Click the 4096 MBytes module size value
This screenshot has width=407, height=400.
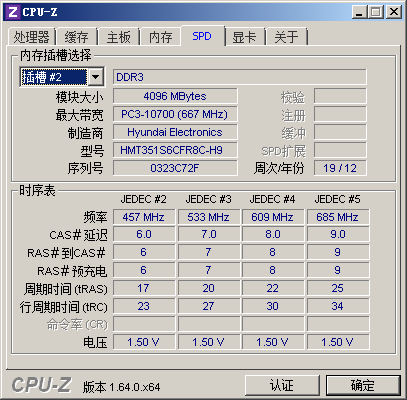coord(175,96)
